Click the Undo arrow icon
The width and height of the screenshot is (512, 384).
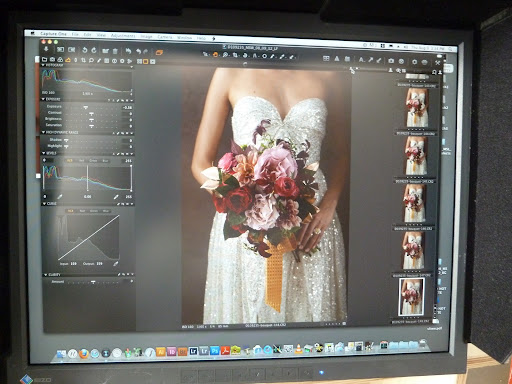click(x=139, y=51)
